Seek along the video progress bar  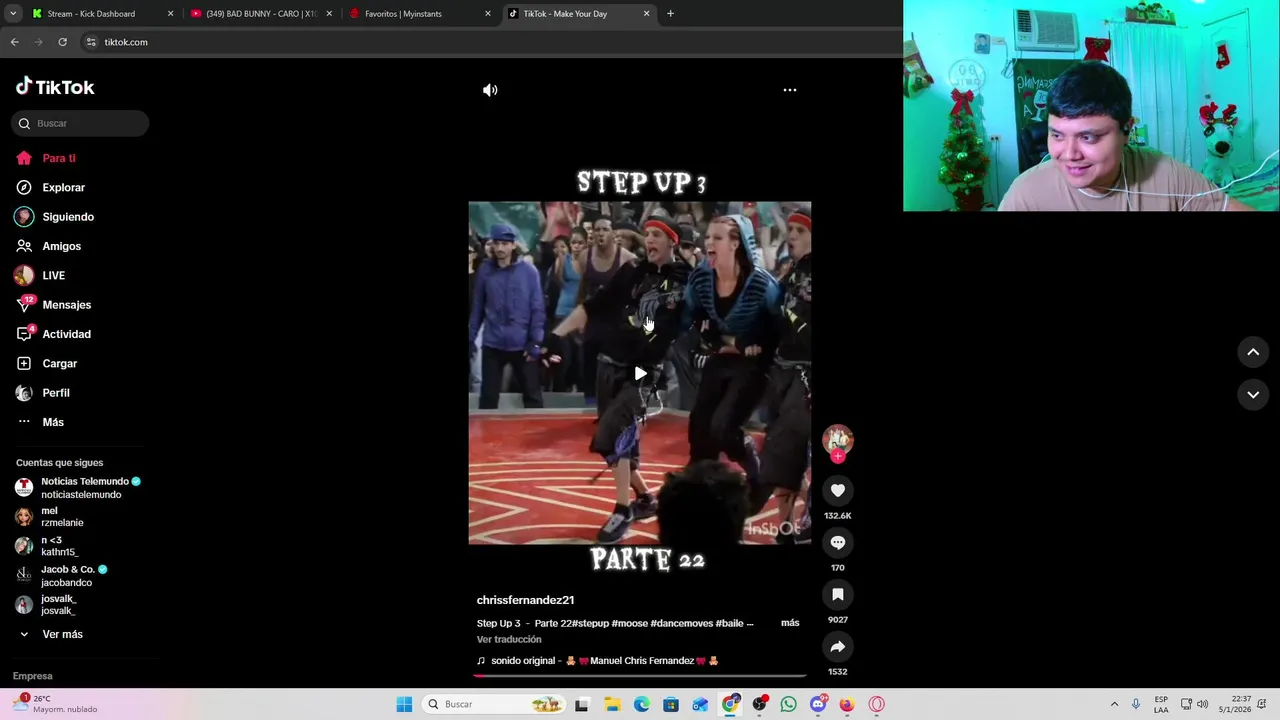coord(640,676)
